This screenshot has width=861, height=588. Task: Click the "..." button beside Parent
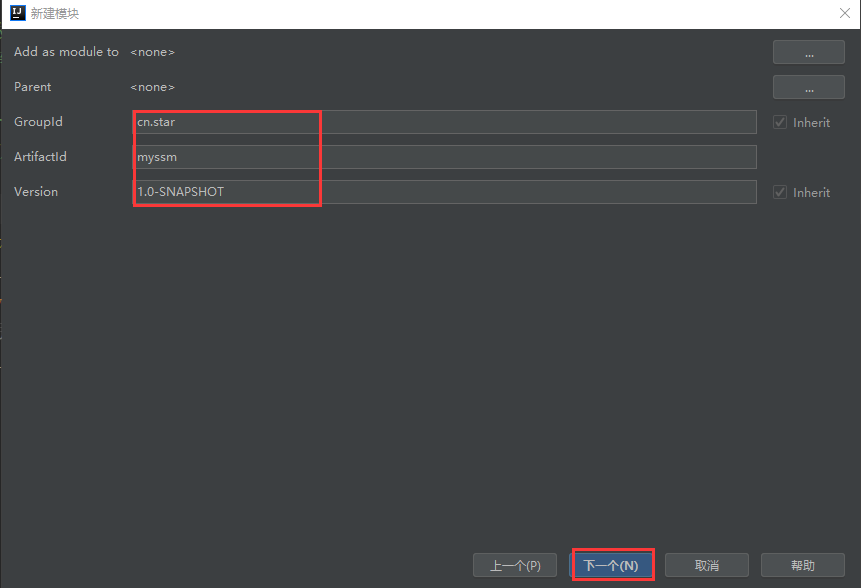tap(808, 86)
